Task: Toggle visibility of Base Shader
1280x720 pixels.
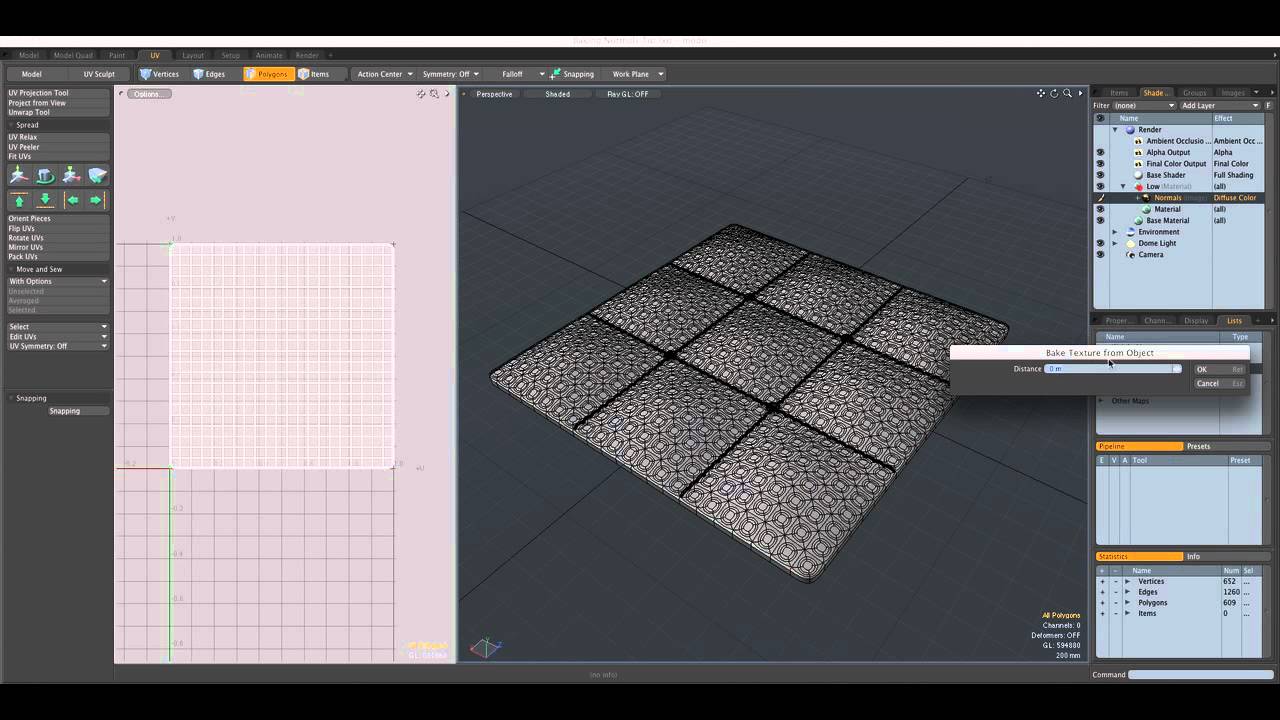Action: 1100,175
